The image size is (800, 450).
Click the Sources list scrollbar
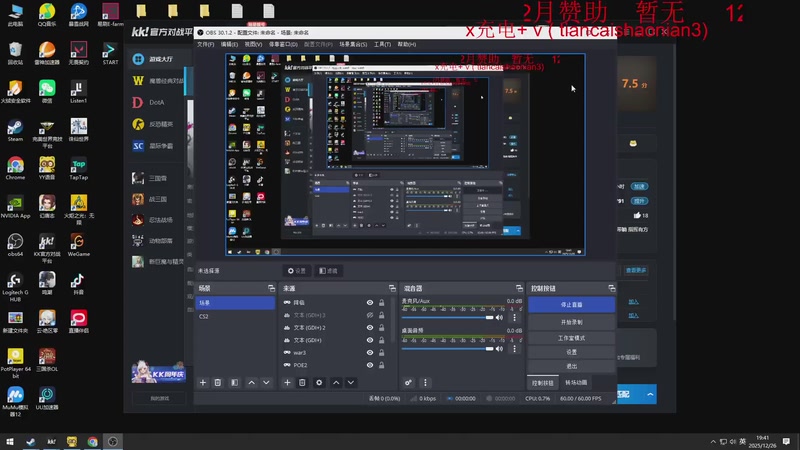coord(392,321)
